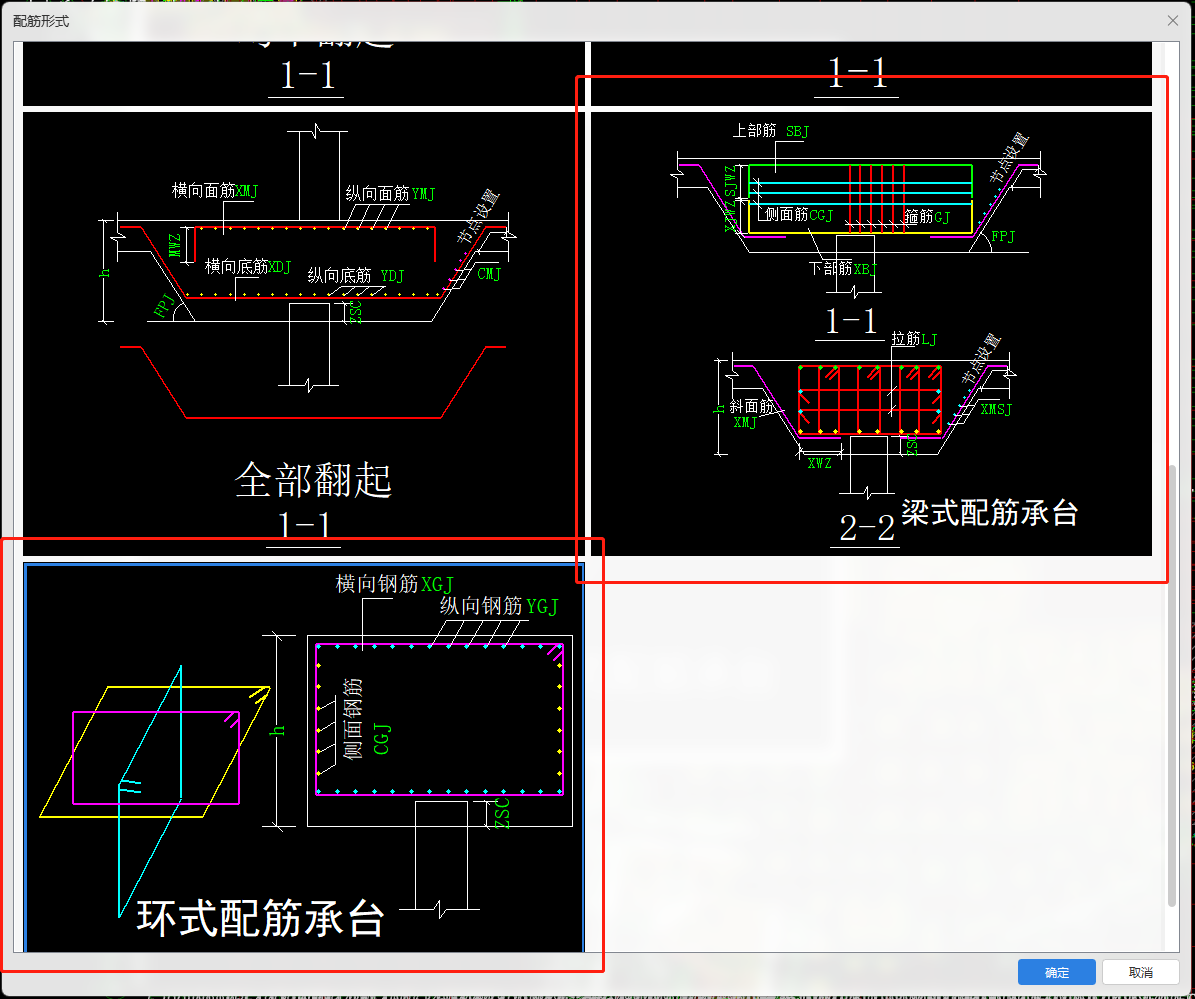Click the 横向底筋 XDJ label
The width and height of the screenshot is (1195, 999).
[x=248, y=267]
